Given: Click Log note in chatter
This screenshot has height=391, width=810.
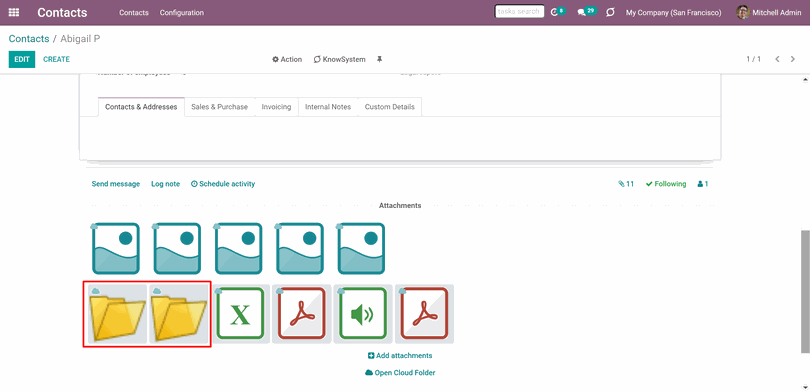Looking at the screenshot, I should point(165,184).
